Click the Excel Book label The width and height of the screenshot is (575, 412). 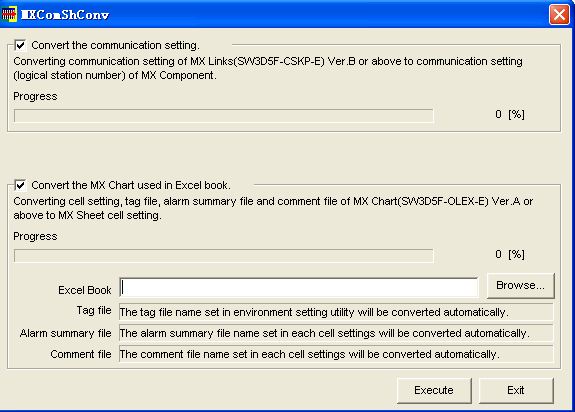(x=85, y=290)
